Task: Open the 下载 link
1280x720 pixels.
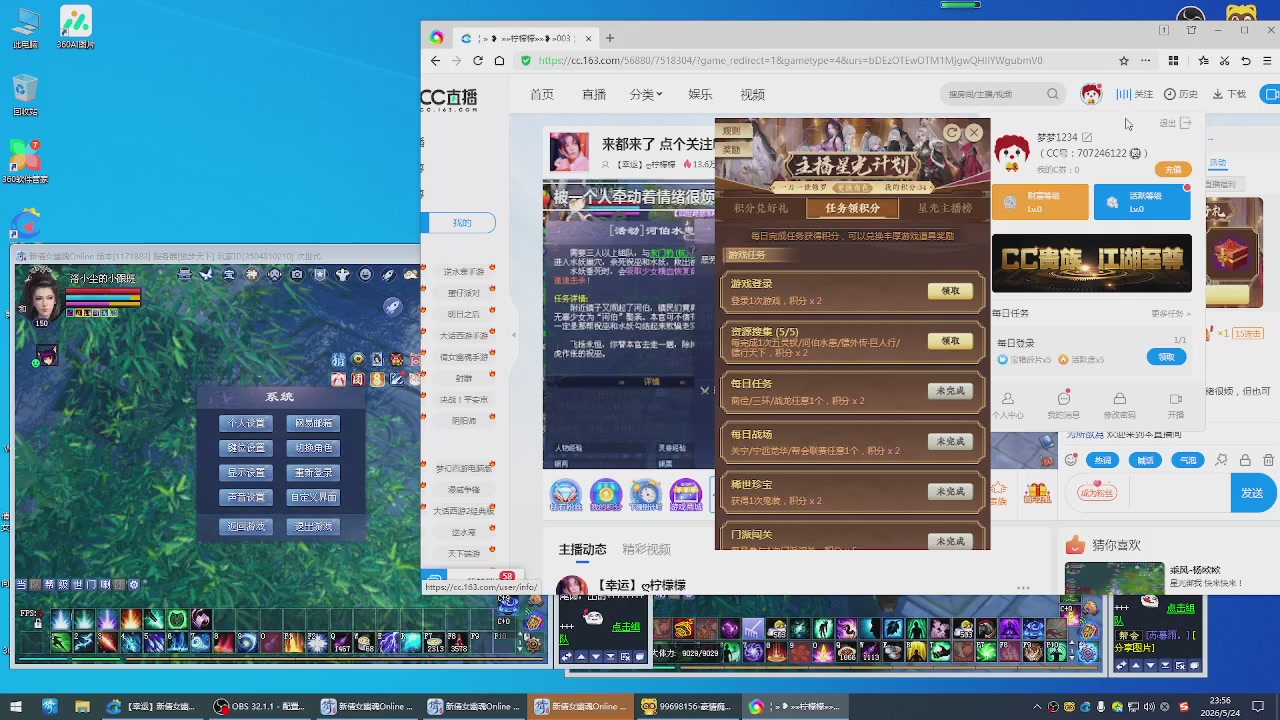Action: 1230,94
